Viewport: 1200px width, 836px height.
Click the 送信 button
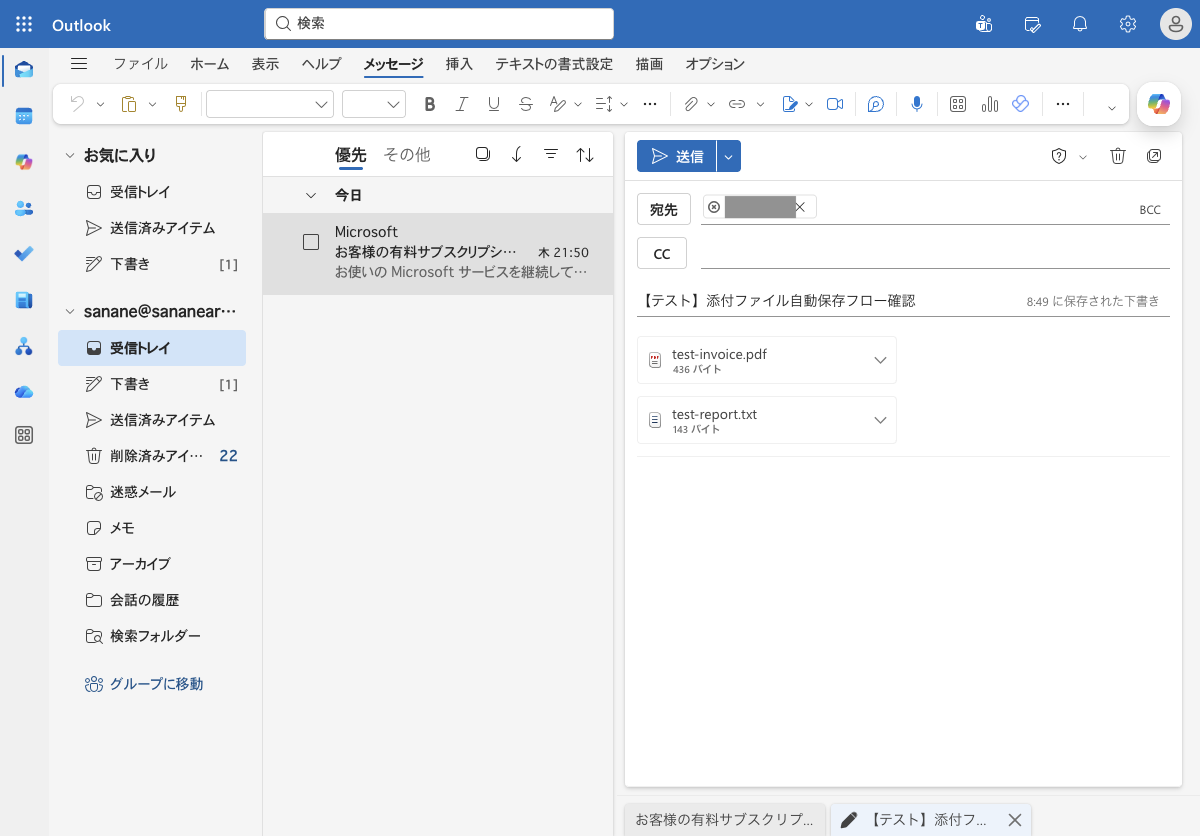pos(677,156)
